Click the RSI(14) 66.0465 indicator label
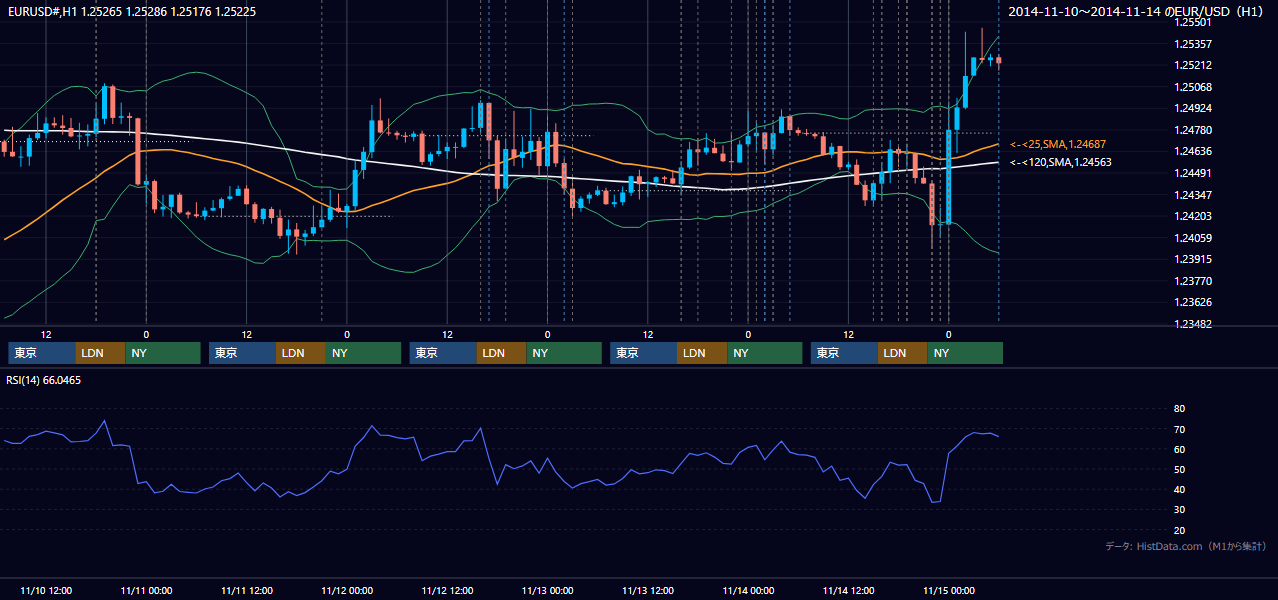 coord(44,380)
